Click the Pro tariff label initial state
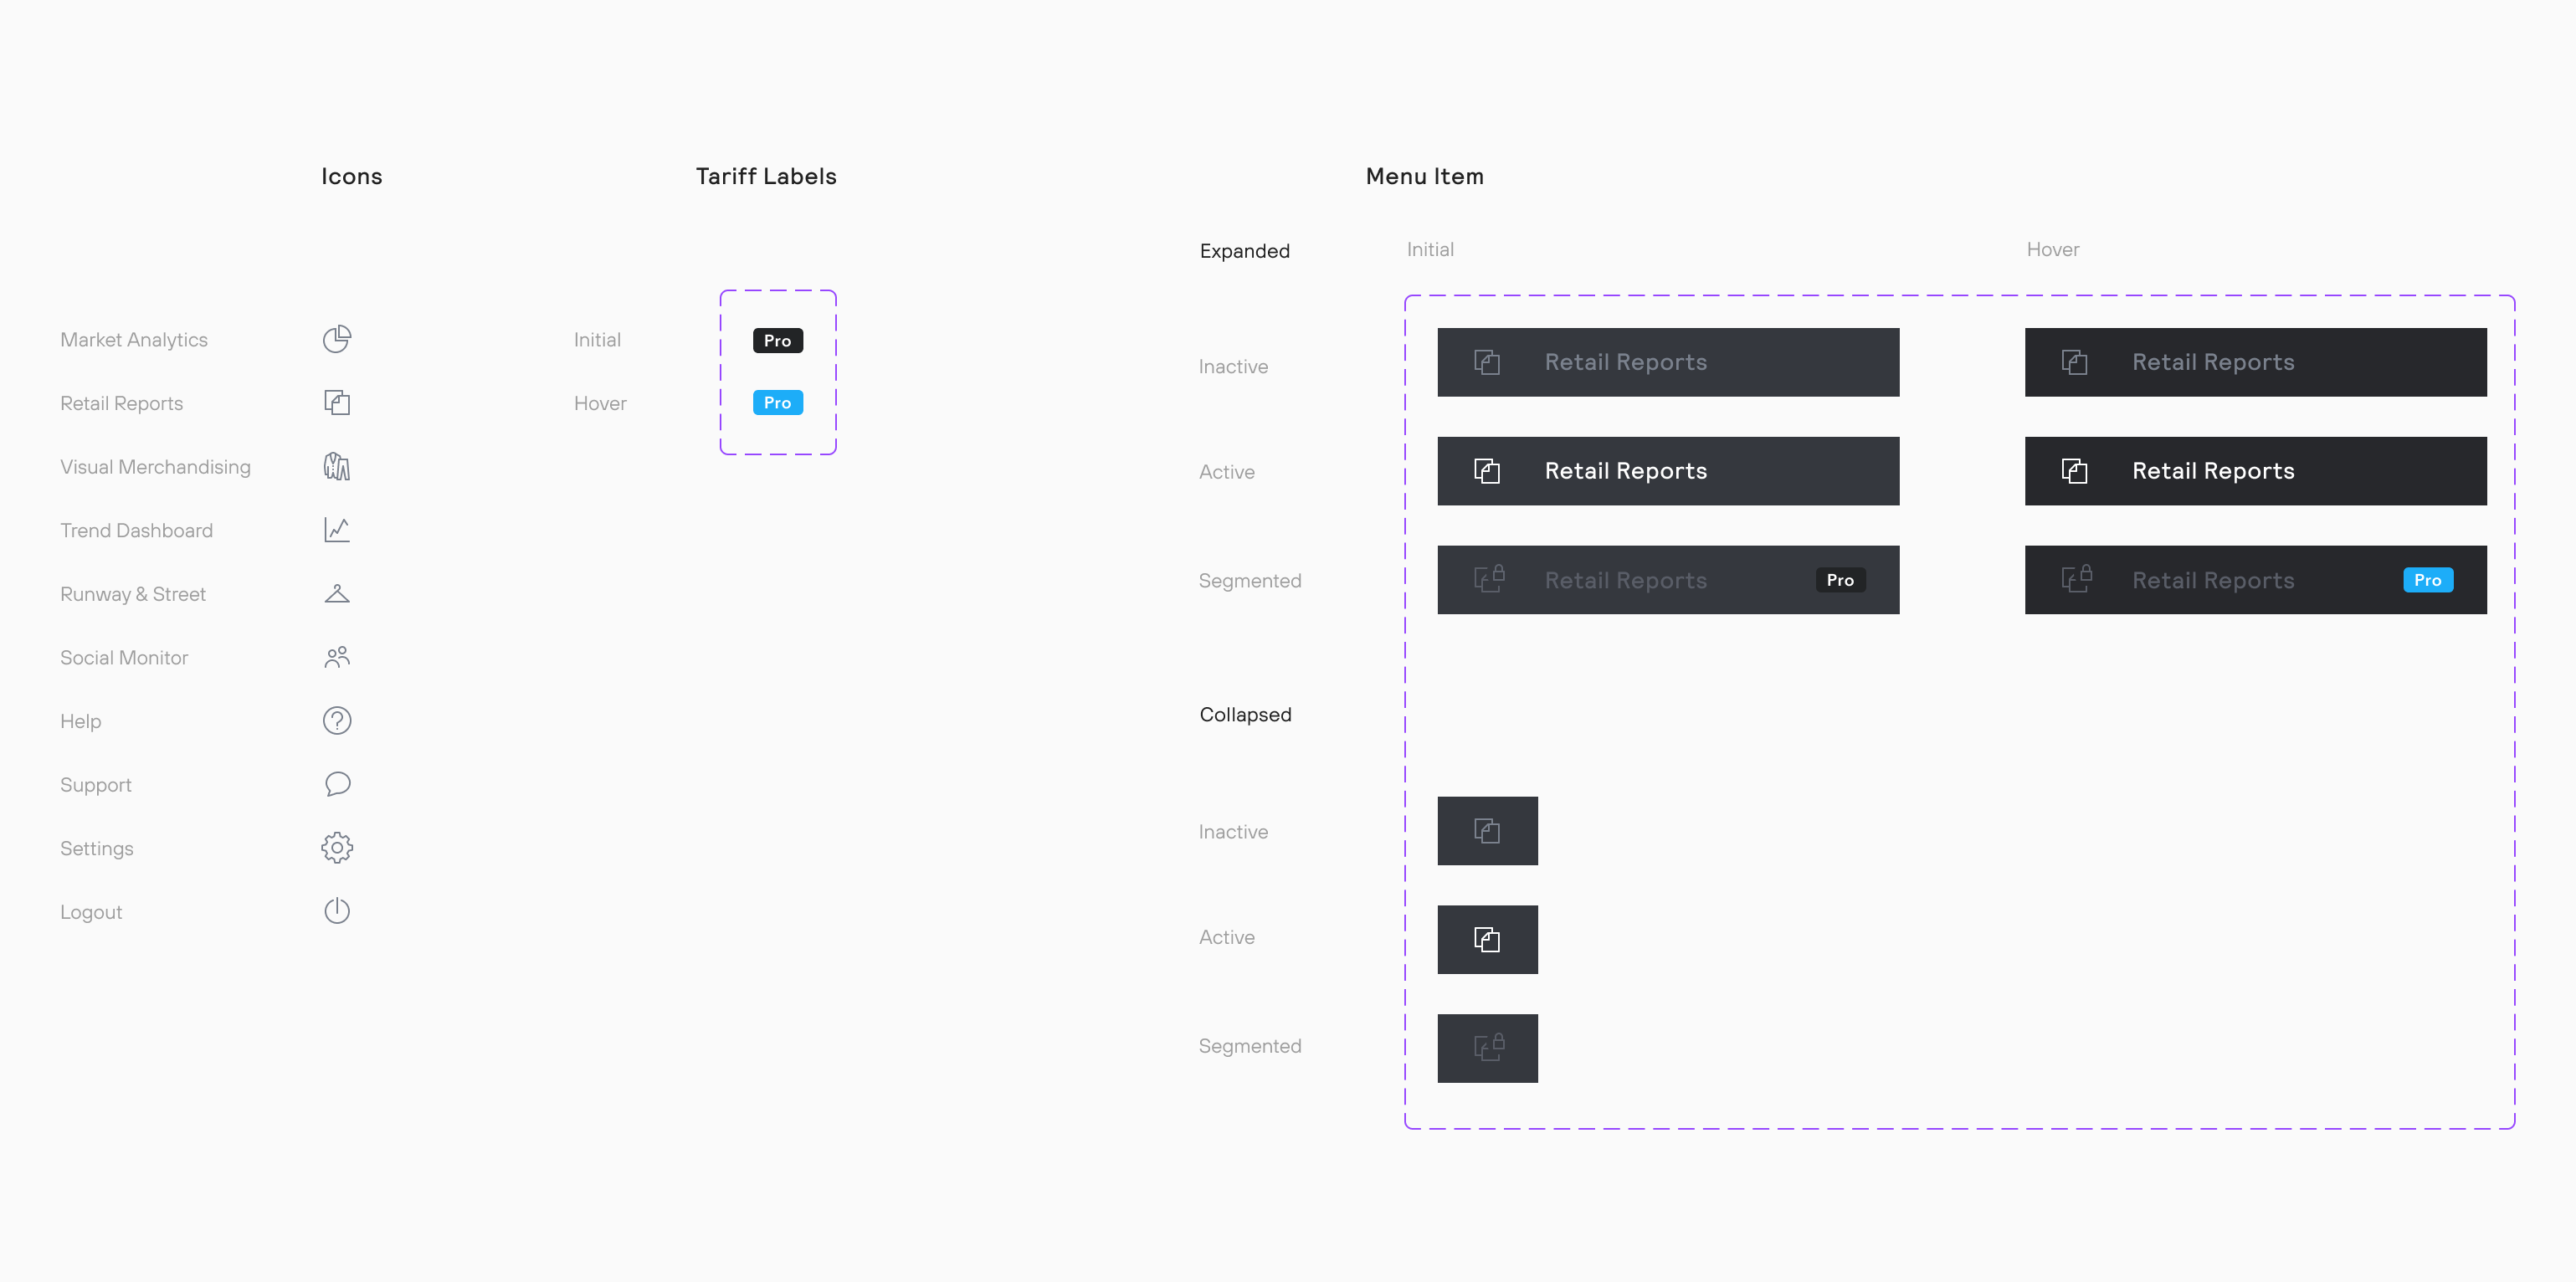 [777, 341]
